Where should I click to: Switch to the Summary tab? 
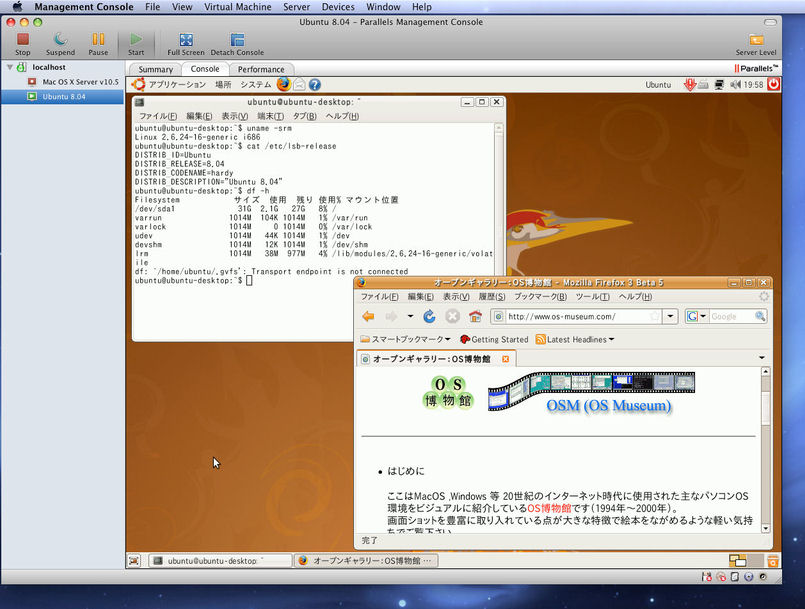(x=155, y=69)
